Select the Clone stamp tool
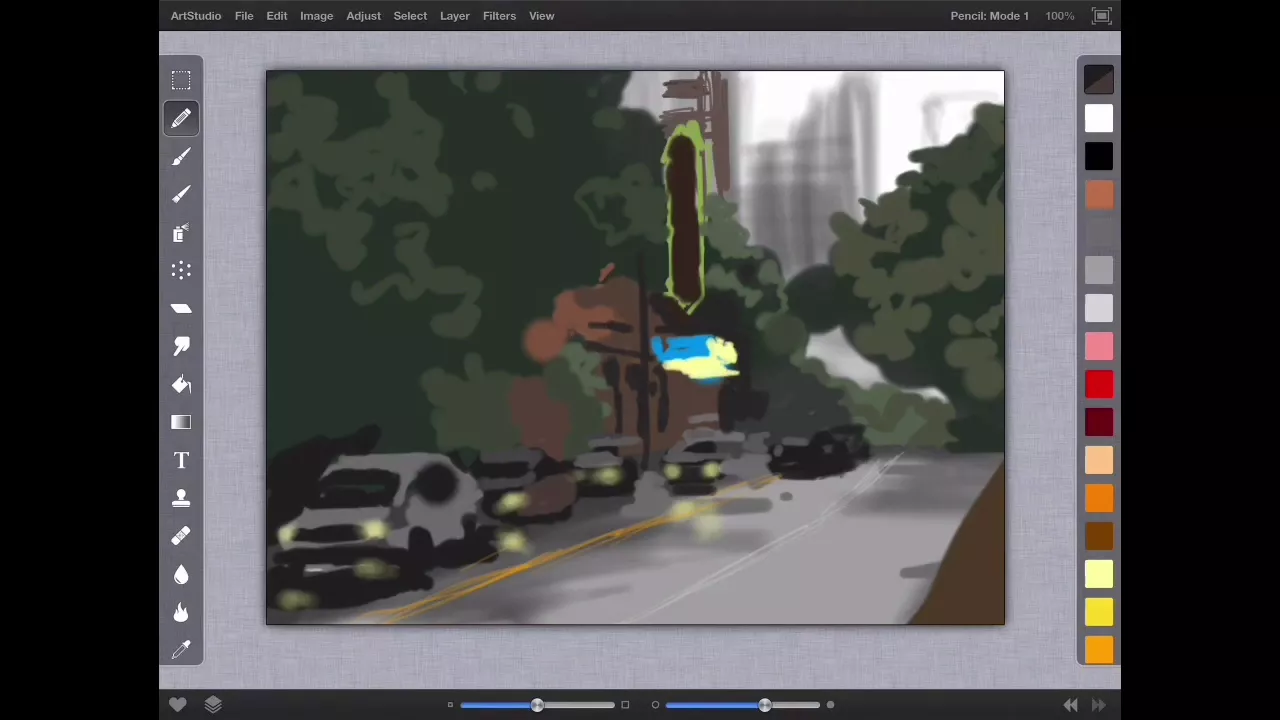 181,498
